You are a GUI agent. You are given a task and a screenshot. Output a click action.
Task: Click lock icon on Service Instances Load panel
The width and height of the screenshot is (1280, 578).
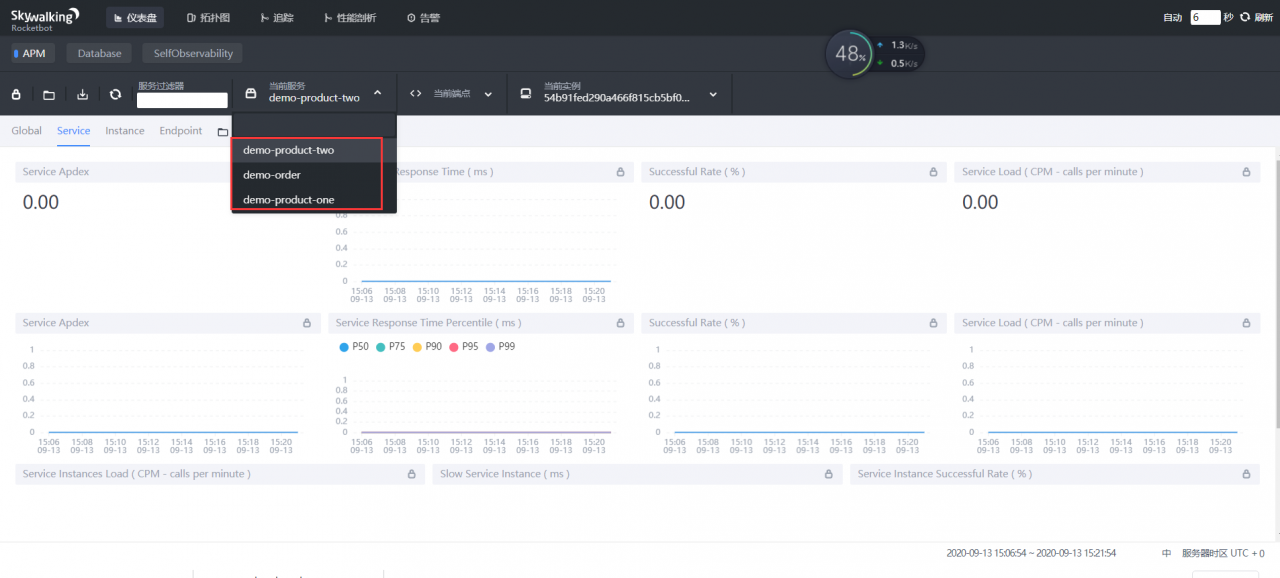tap(411, 474)
